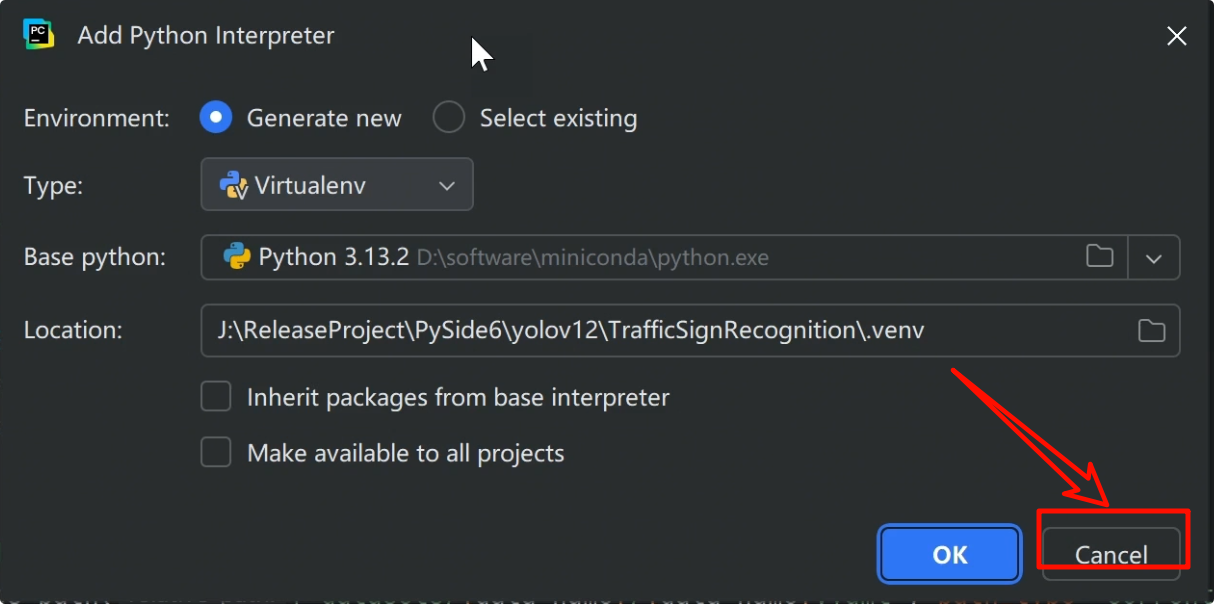Click the Cancel button

tap(1111, 554)
